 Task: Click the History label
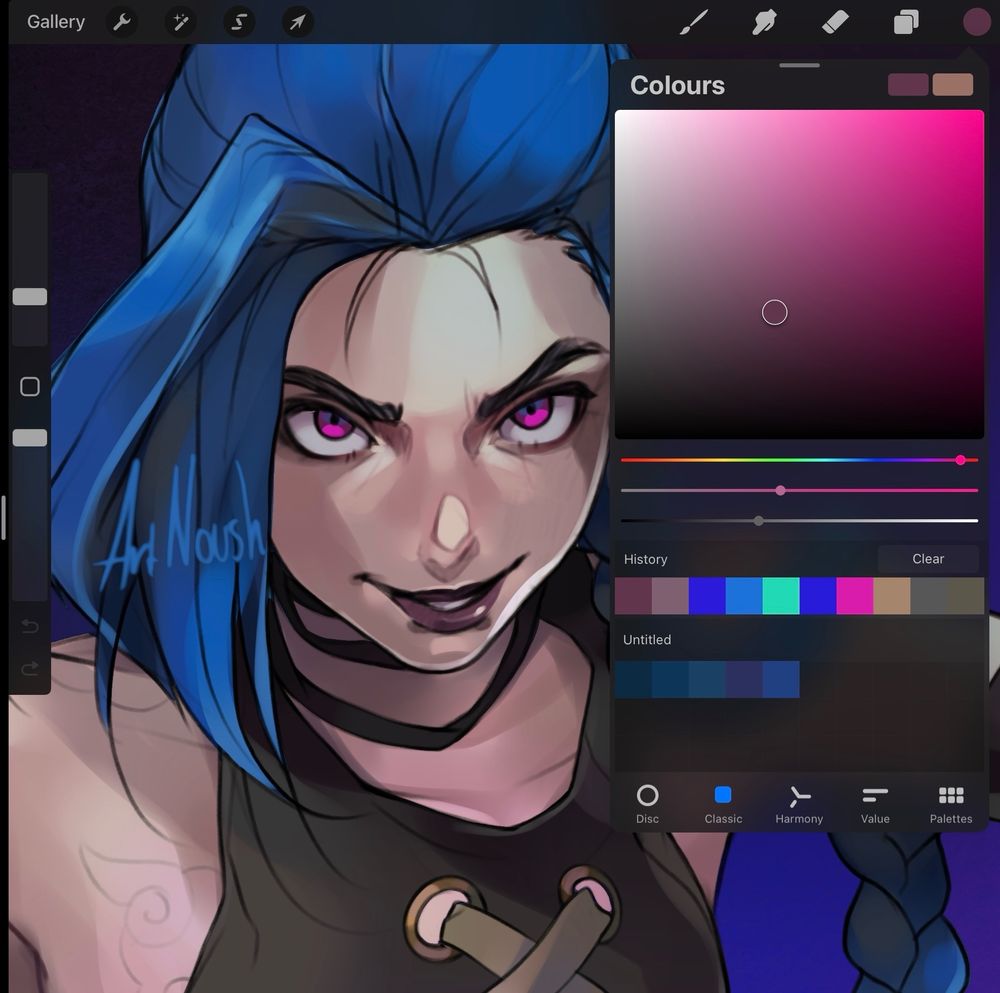pos(645,559)
